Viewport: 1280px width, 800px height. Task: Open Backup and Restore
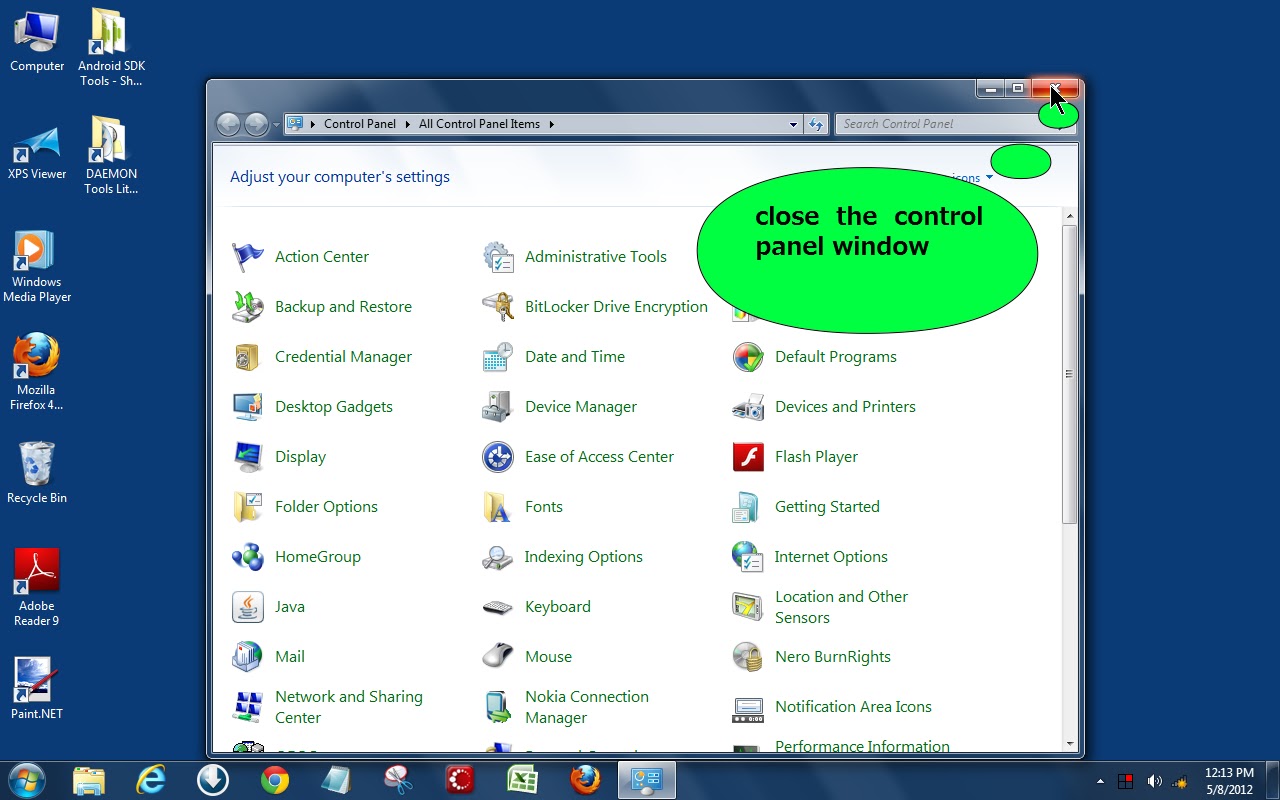pyautogui.click(x=343, y=306)
